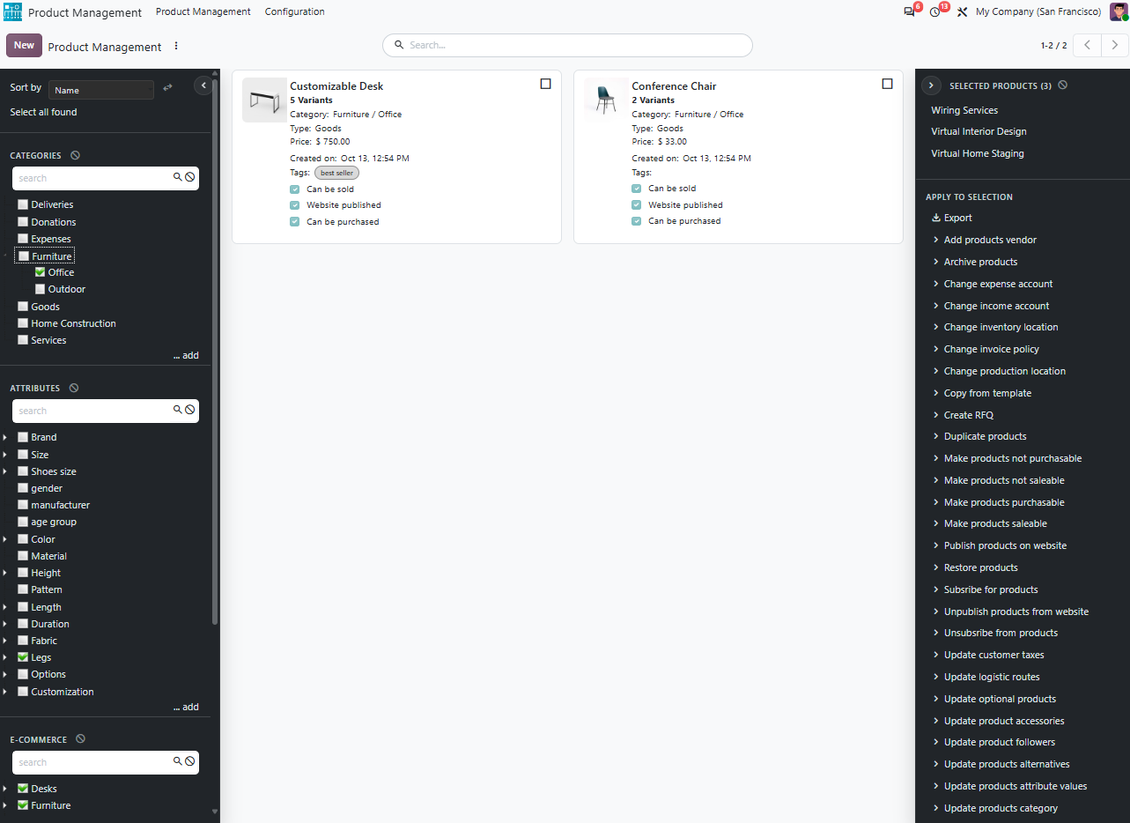Screen dimensions: 1130x823
Task: Export the selected products
Action: click(952, 218)
